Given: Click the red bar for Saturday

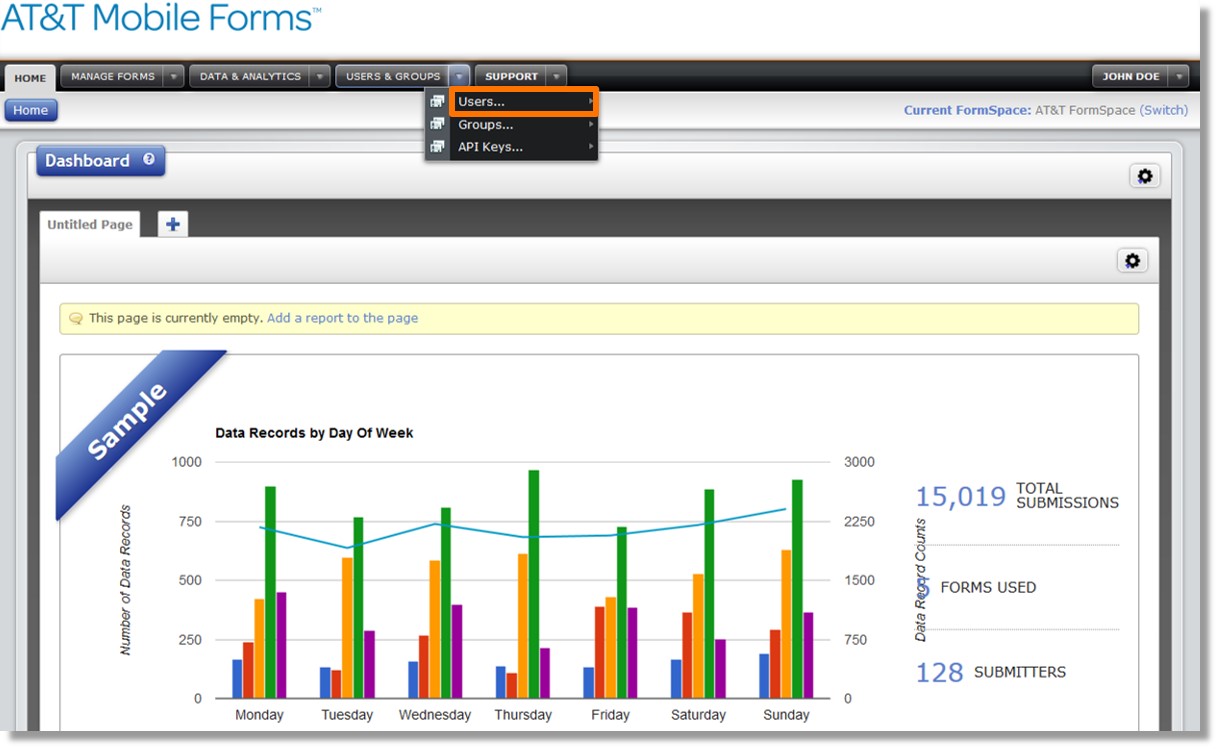Looking at the screenshot, I should pos(687,655).
